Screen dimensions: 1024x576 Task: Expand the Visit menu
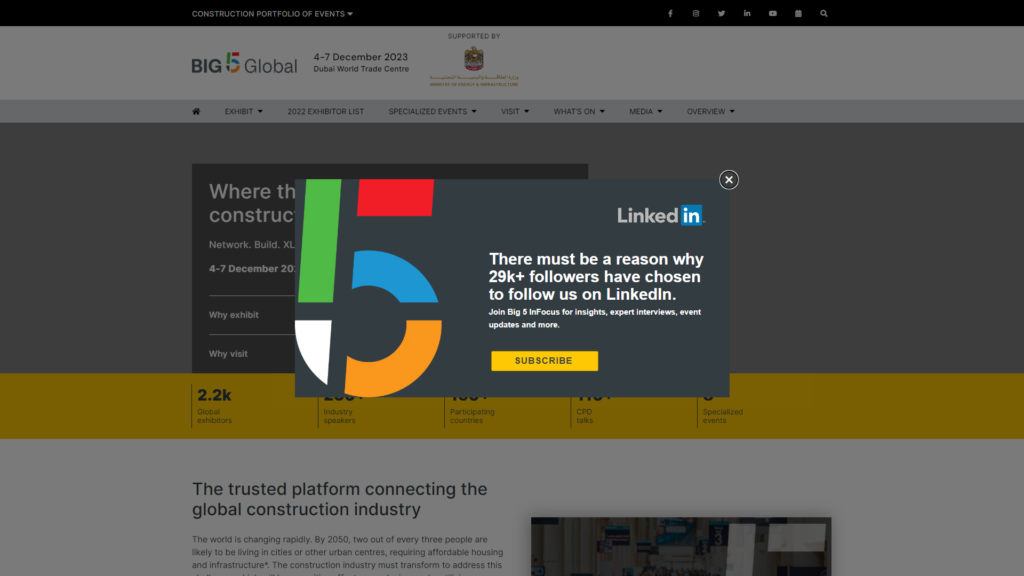(x=515, y=112)
